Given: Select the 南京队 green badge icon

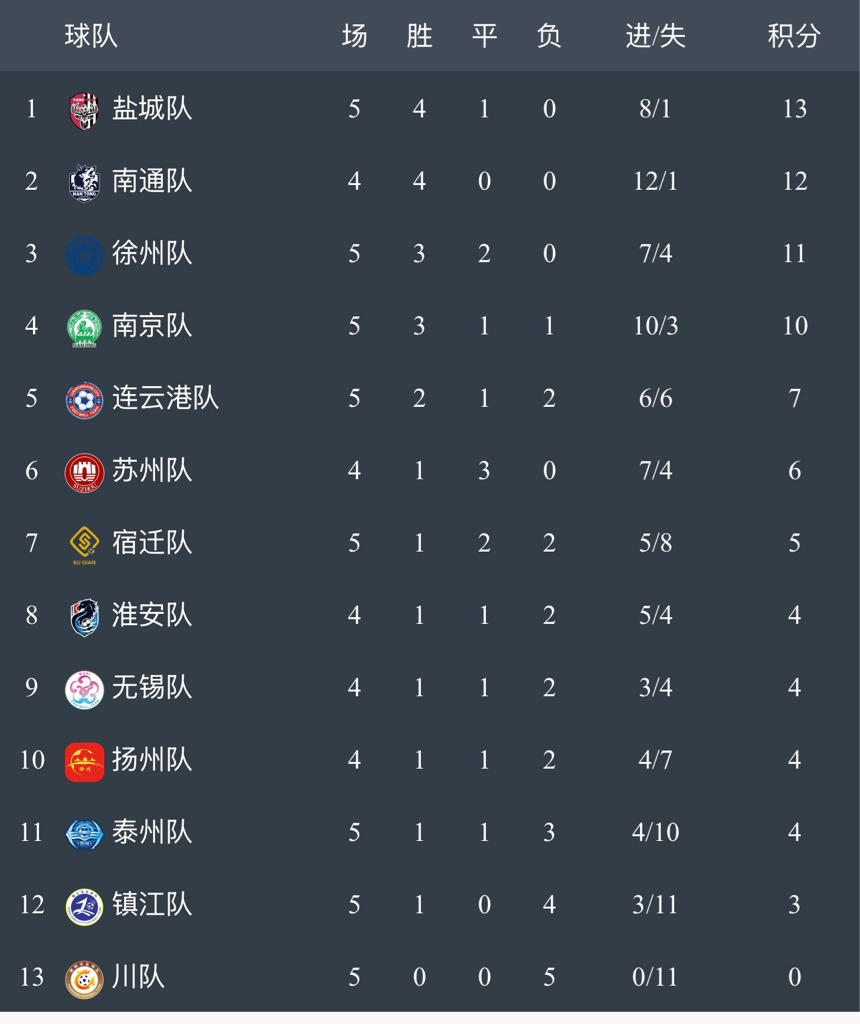Looking at the screenshot, I should tap(84, 328).
